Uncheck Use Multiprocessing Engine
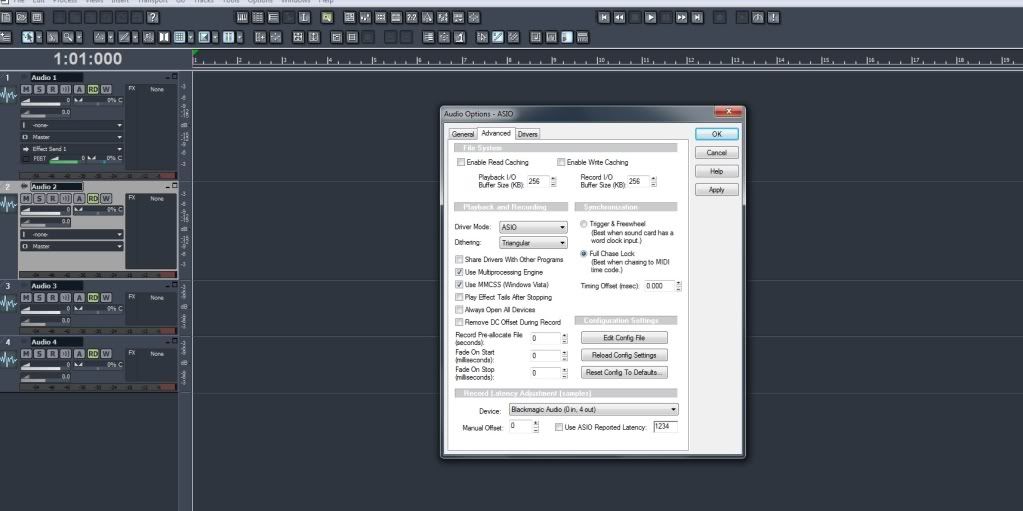 coord(460,272)
